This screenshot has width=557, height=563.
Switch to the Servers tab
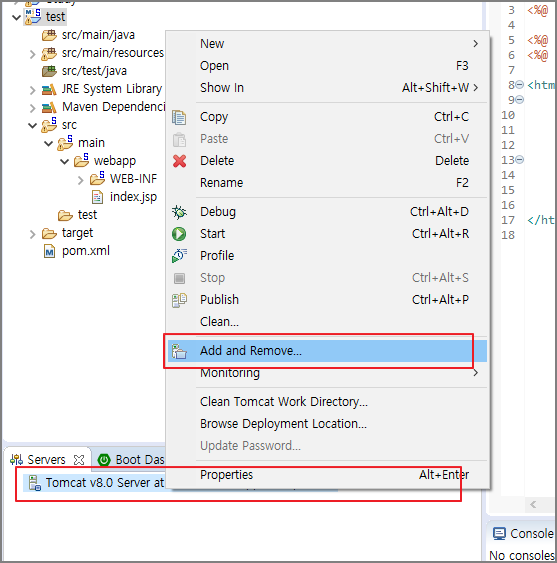click(x=46, y=460)
